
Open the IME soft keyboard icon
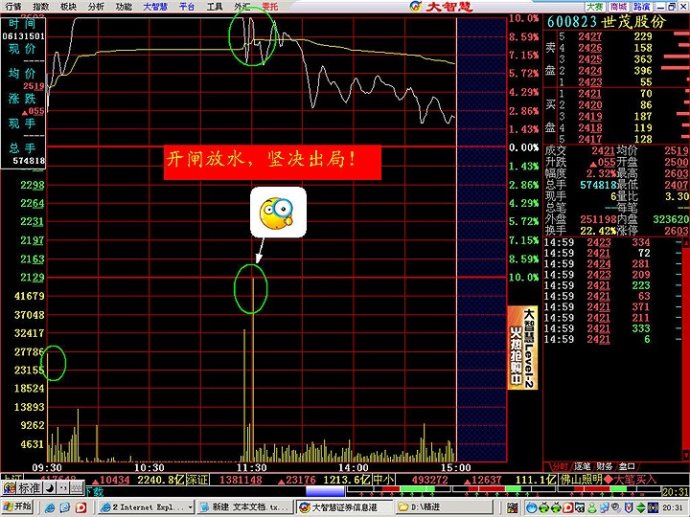pyautogui.click(x=77, y=488)
